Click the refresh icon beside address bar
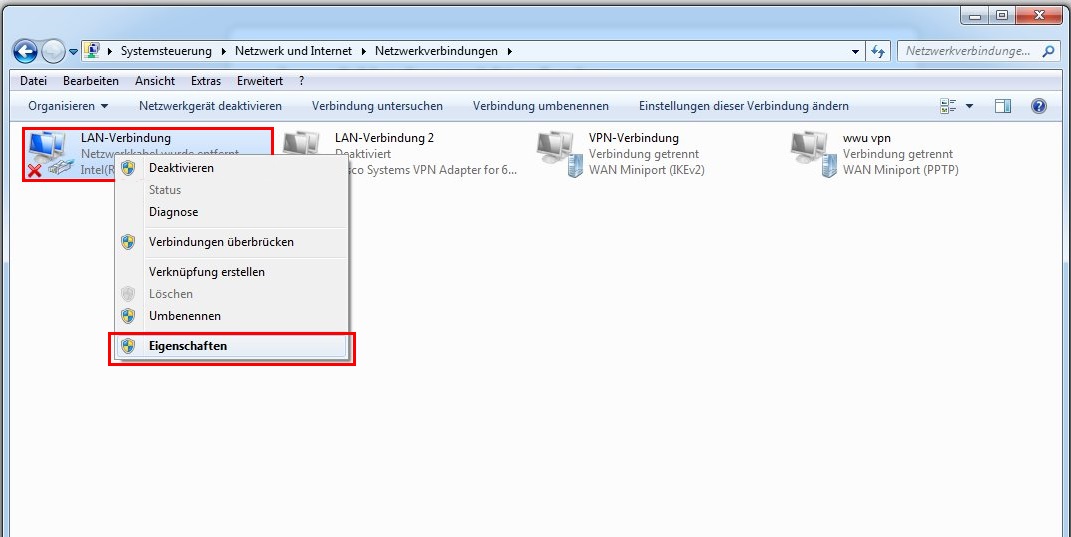This screenshot has width=1071, height=537. pos(879,51)
